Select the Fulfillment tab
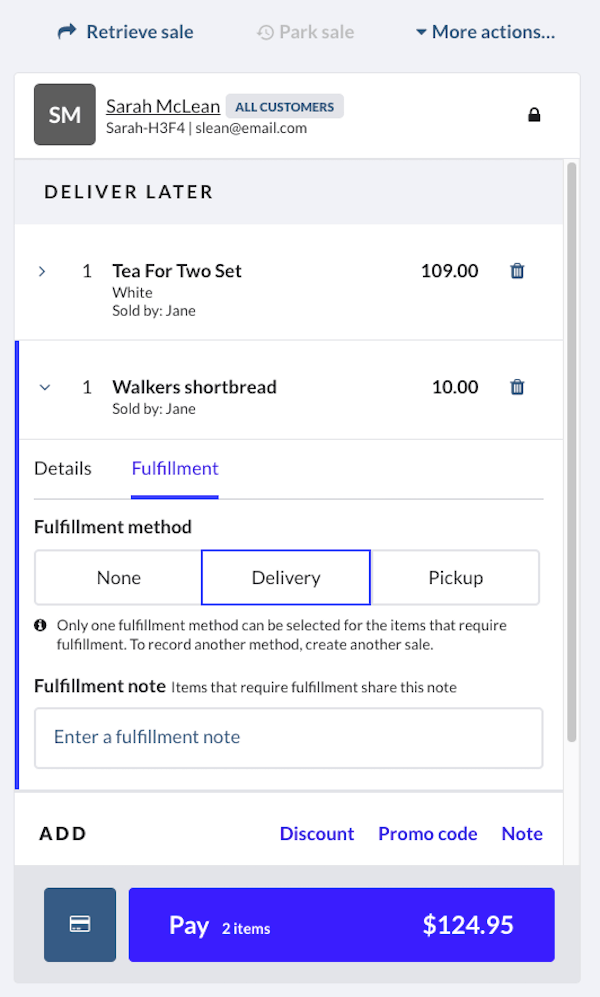Image resolution: width=600 pixels, height=997 pixels. (175, 468)
